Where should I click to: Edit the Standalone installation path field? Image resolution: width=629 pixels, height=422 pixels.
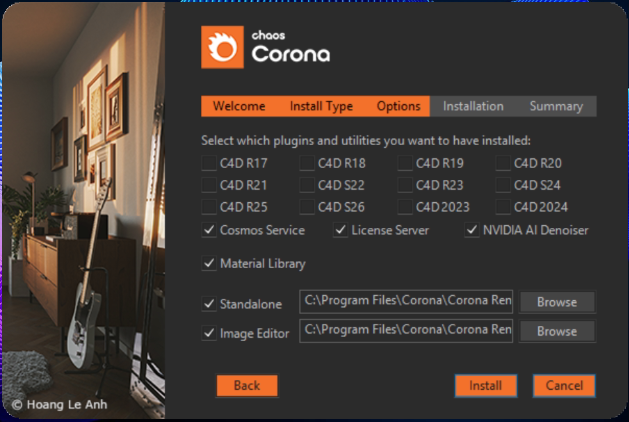(406, 302)
